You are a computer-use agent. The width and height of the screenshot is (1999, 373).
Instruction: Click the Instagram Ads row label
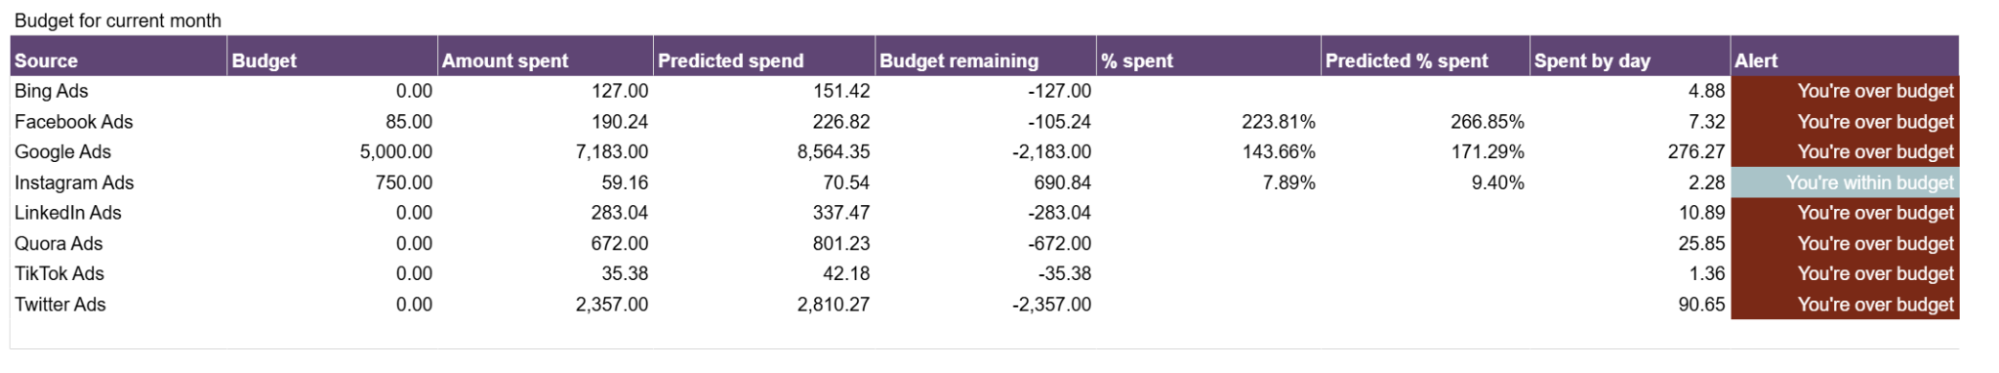click(74, 183)
